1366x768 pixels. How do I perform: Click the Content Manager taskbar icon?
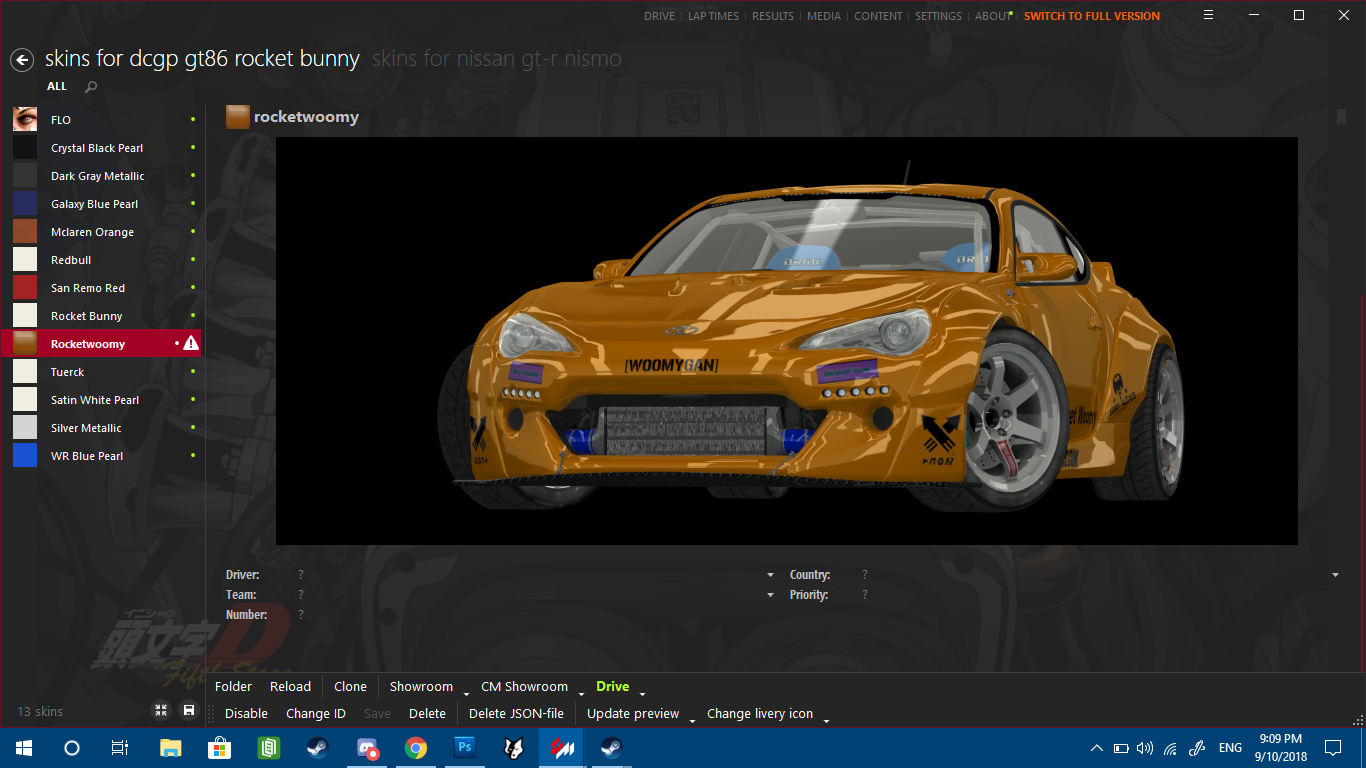[562, 747]
